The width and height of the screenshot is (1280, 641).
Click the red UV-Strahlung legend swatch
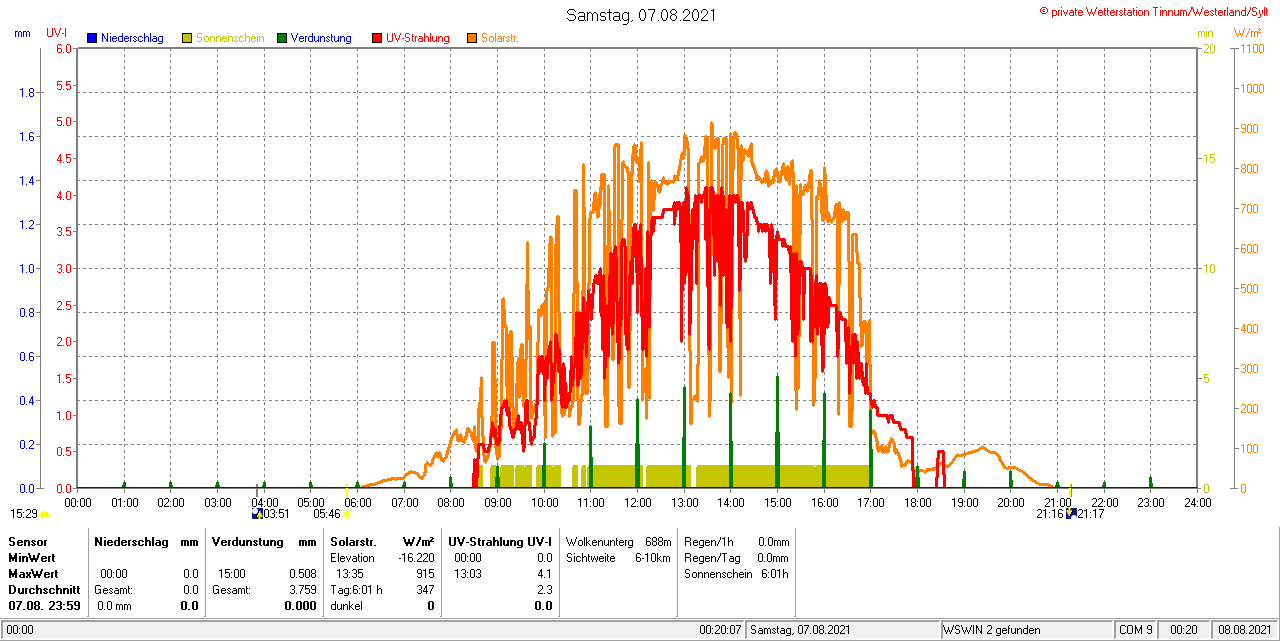point(377,38)
